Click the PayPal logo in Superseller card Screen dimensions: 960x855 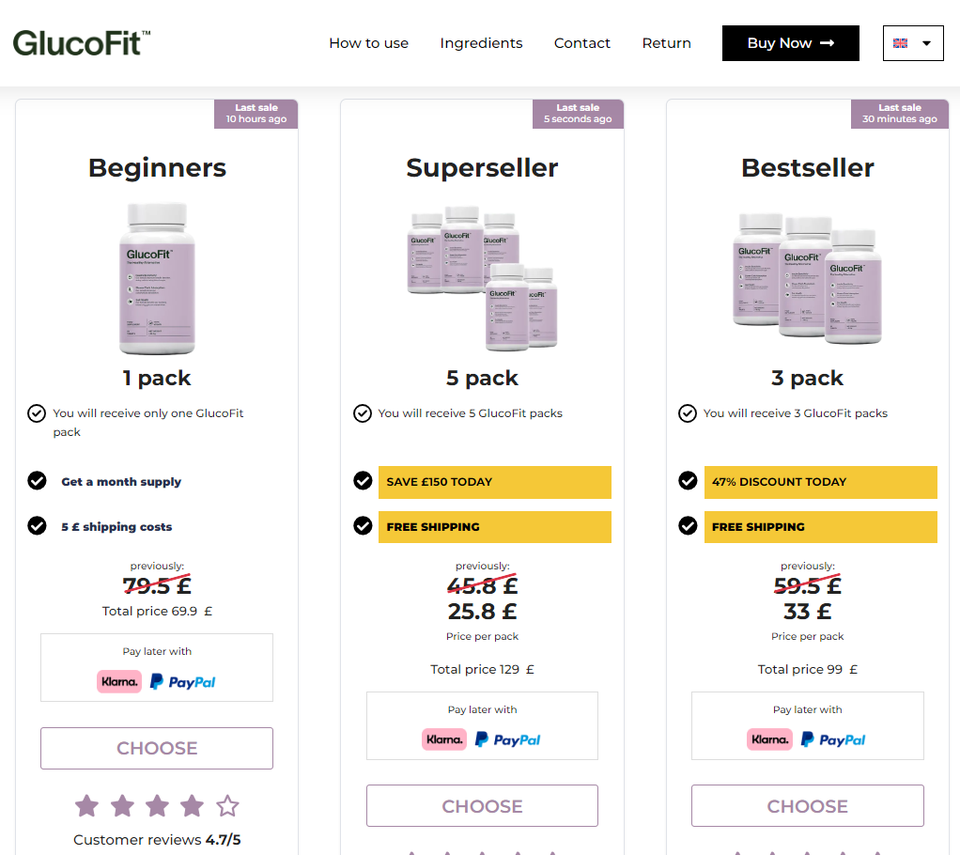pos(507,740)
